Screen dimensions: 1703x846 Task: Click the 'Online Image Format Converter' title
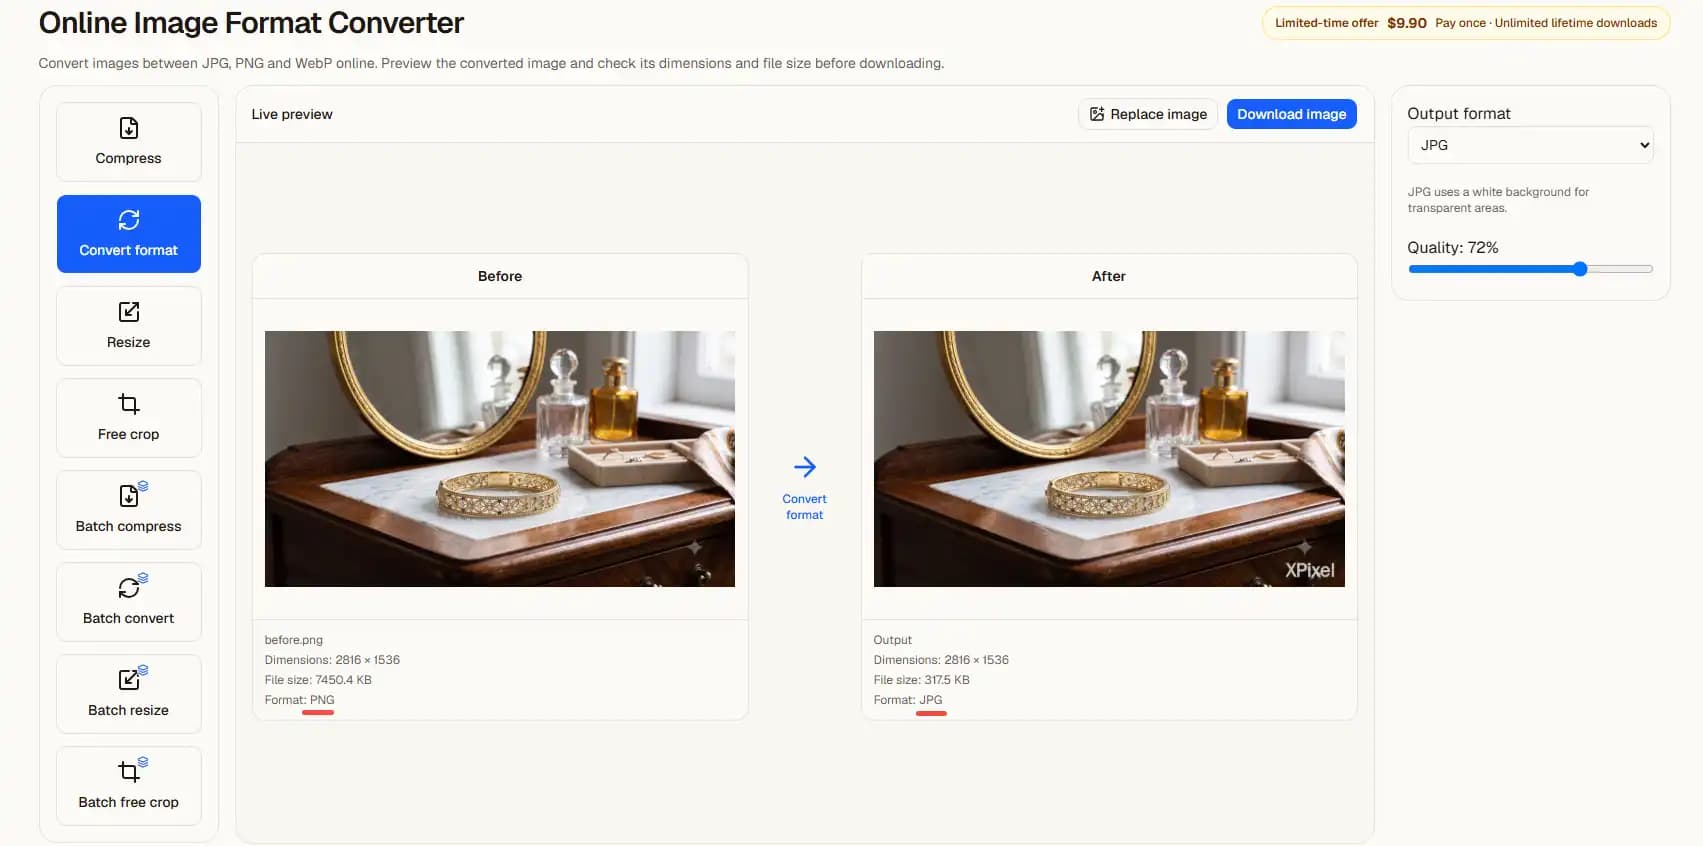click(x=251, y=23)
